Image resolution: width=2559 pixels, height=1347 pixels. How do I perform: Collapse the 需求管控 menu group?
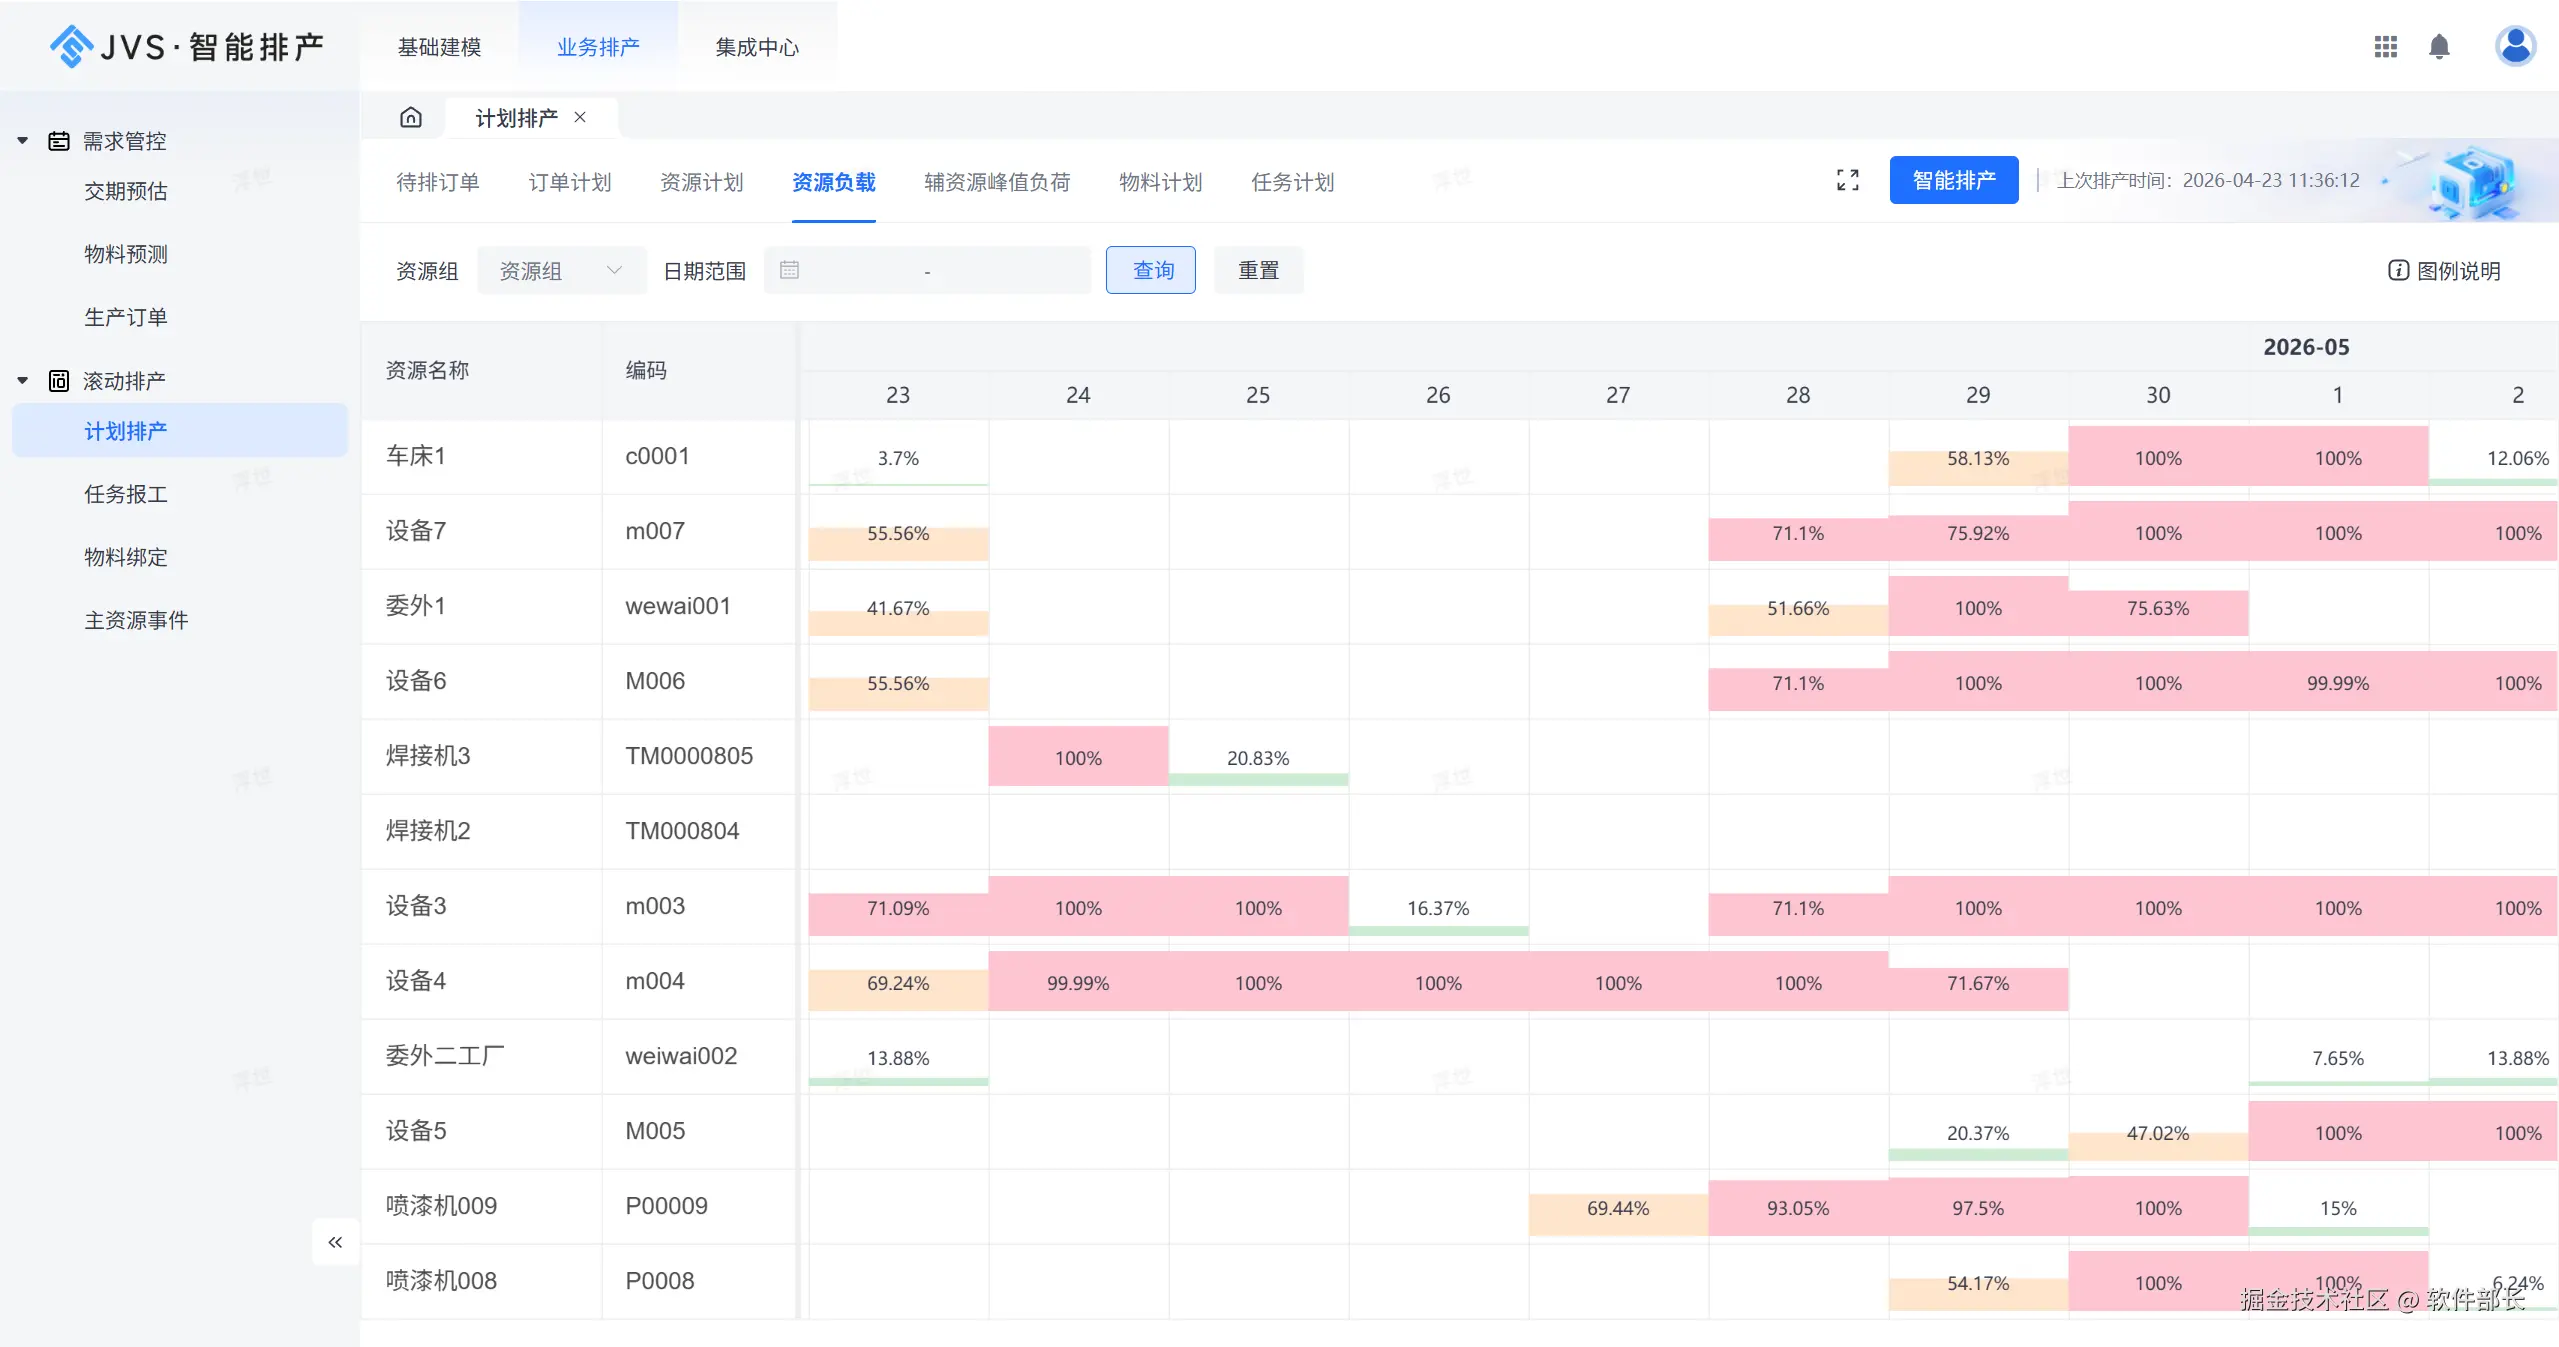(23, 141)
